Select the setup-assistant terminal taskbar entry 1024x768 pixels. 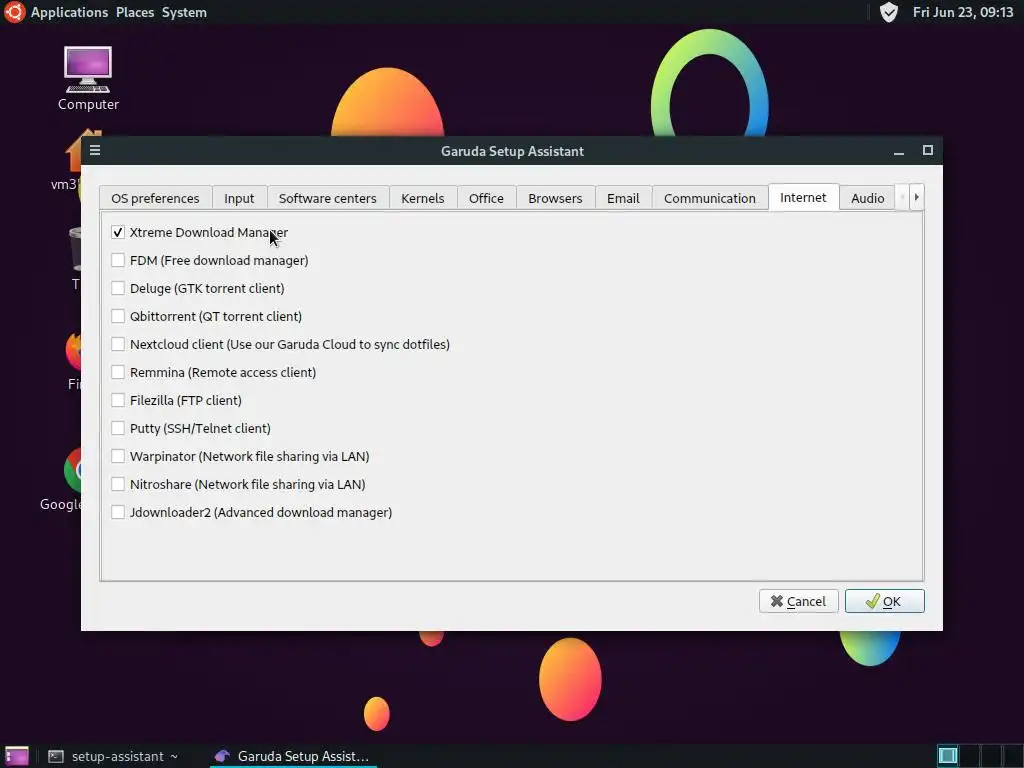coord(112,756)
